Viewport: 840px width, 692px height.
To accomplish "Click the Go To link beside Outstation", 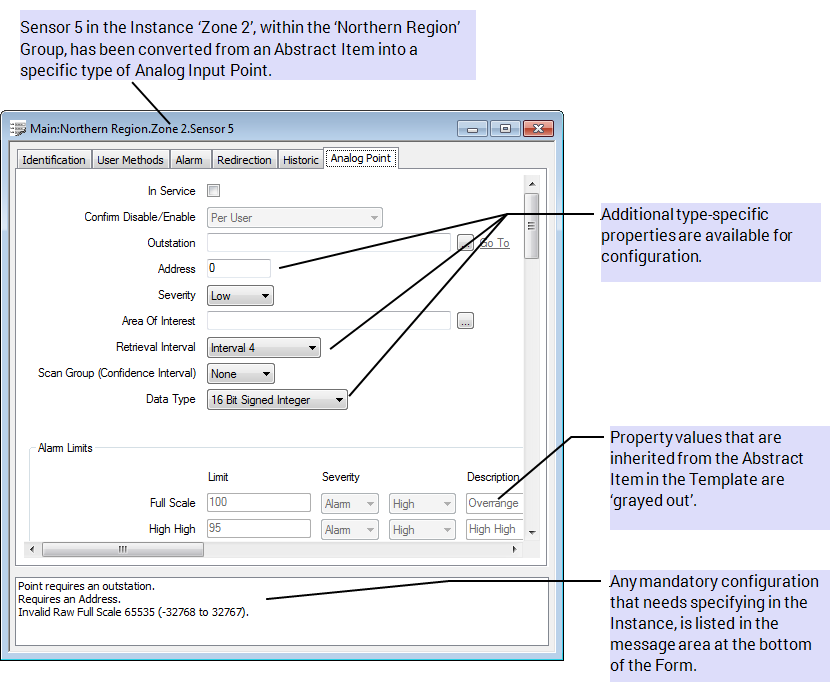I will (x=495, y=243).
